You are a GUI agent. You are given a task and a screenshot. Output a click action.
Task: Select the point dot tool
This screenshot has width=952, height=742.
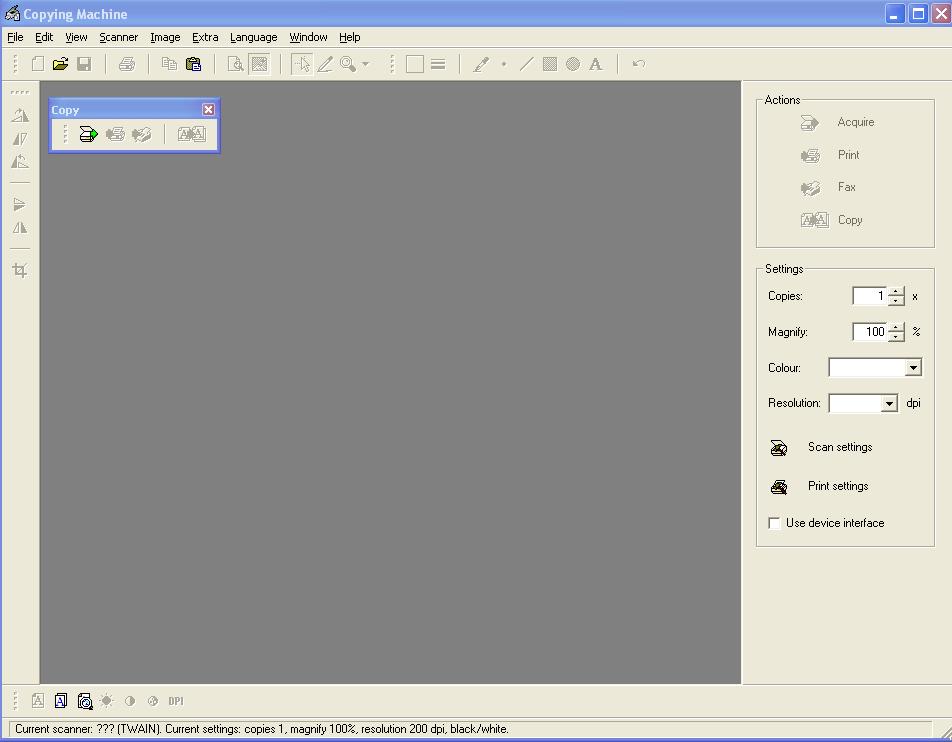504,64
